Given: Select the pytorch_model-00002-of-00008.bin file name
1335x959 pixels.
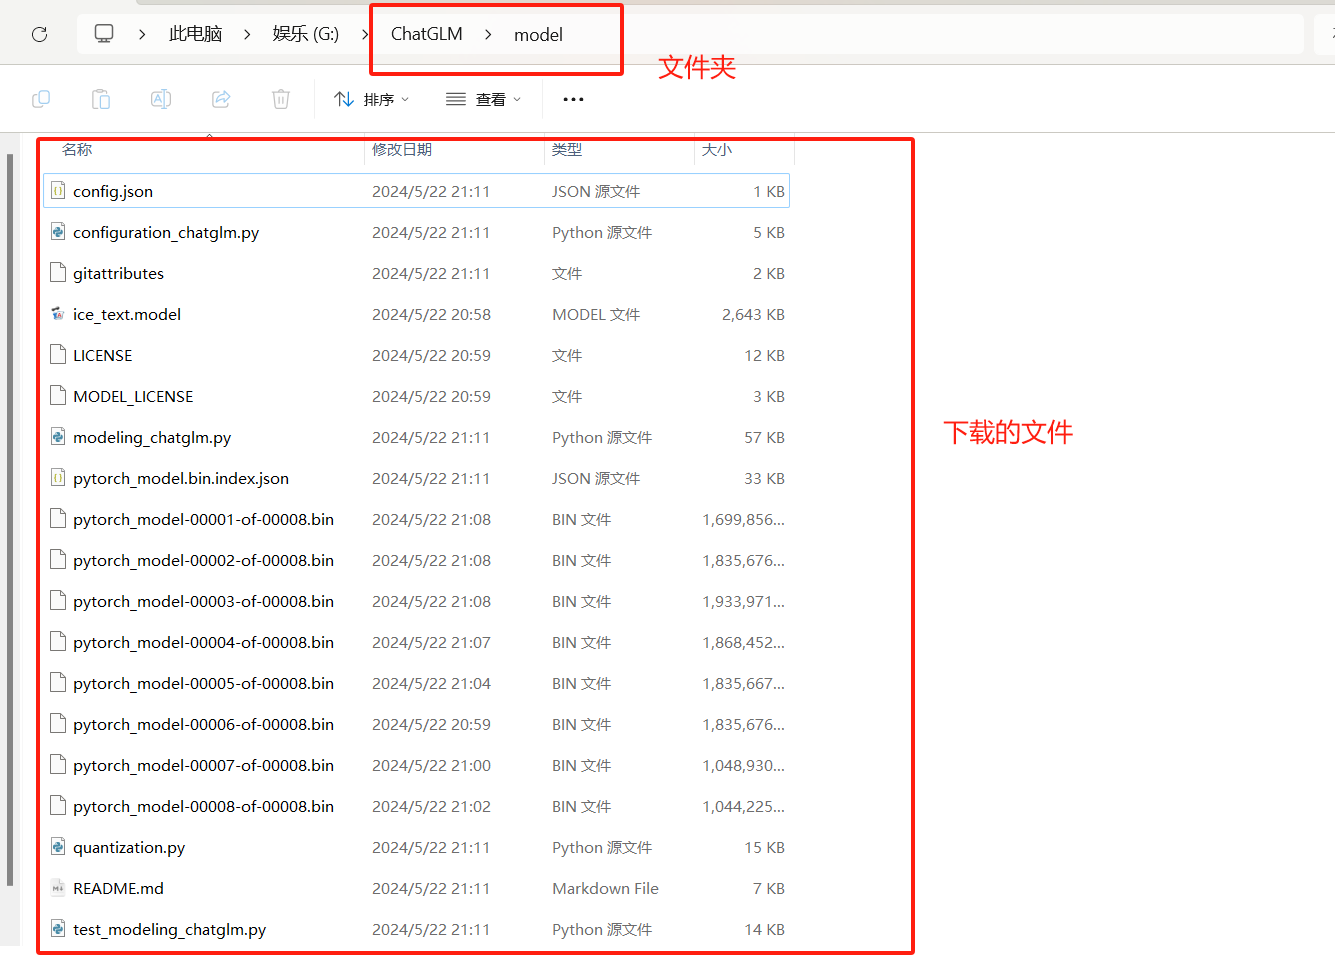Looking at the screenshot, I should point(203,560).
